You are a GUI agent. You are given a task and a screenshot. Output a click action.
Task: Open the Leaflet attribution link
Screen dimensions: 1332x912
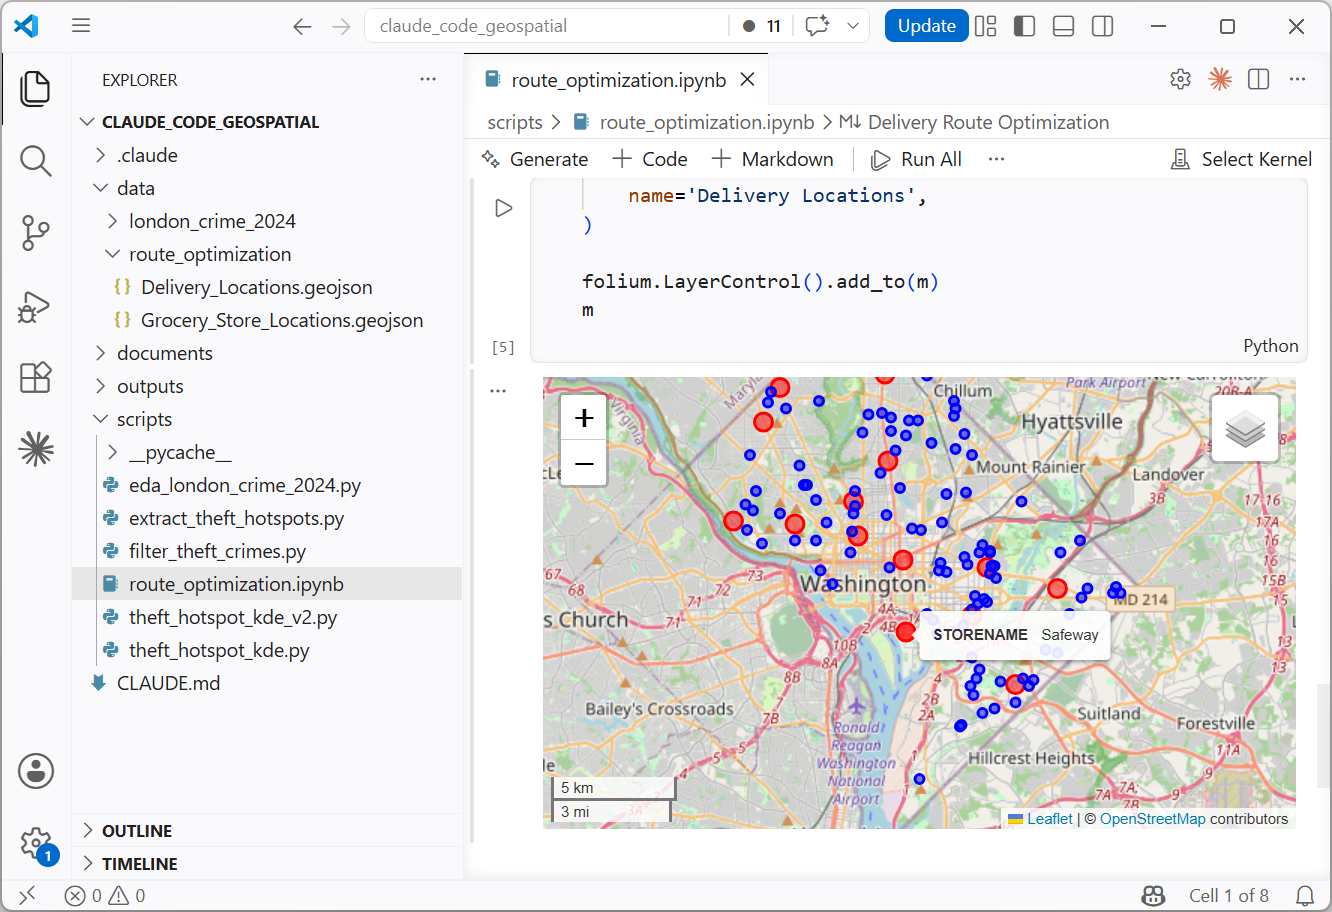coord(1040,819)
